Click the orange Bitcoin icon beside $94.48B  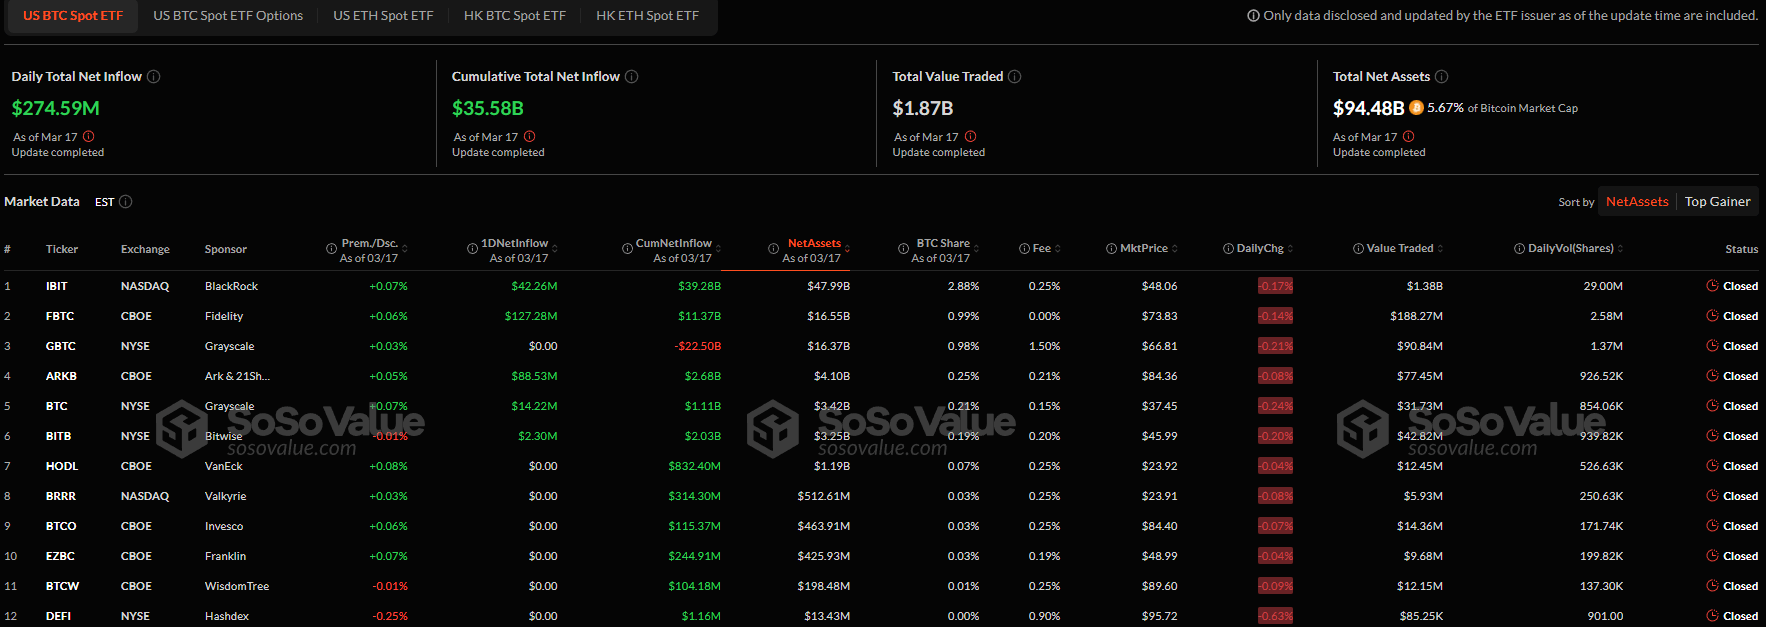tap(1416, 108)
